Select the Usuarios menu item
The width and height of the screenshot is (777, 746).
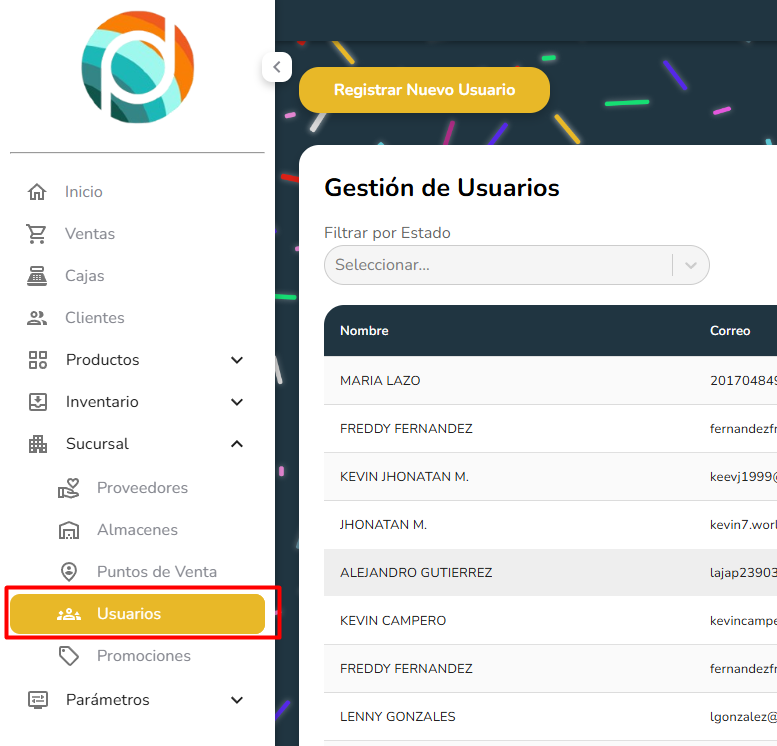(x=137, y=614)
